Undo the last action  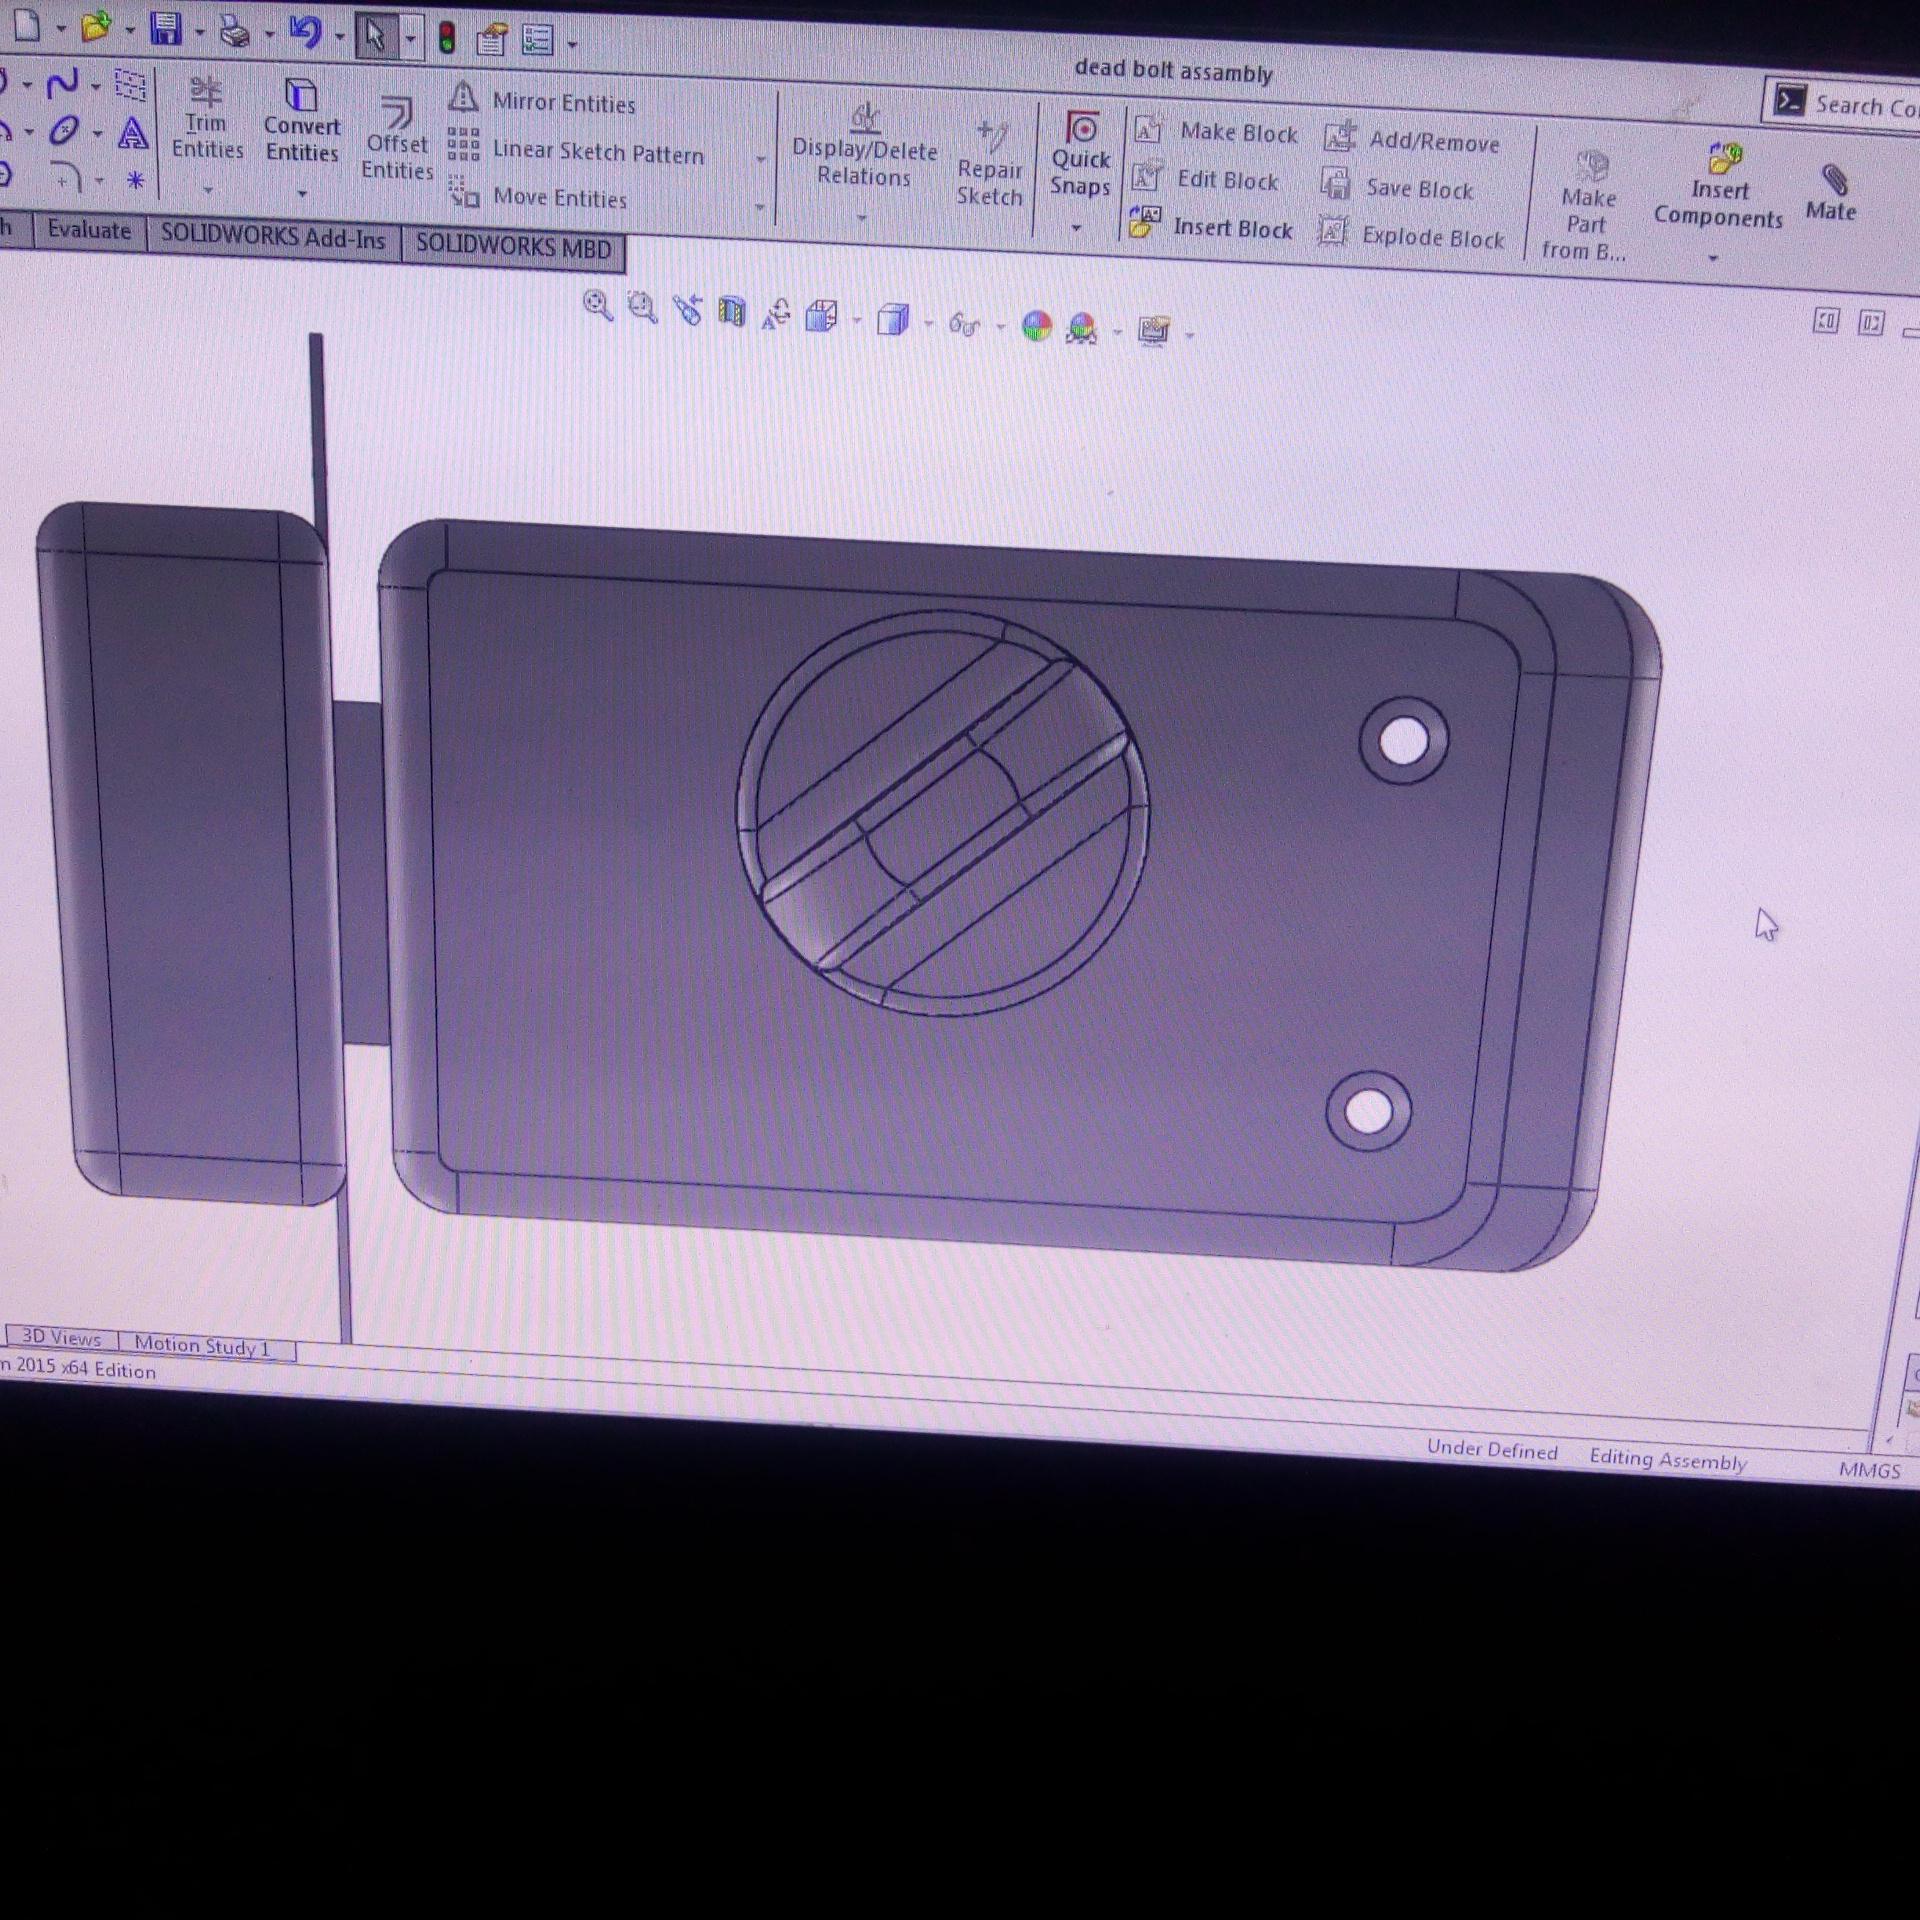pyautogui.click(x=304, y=34)
